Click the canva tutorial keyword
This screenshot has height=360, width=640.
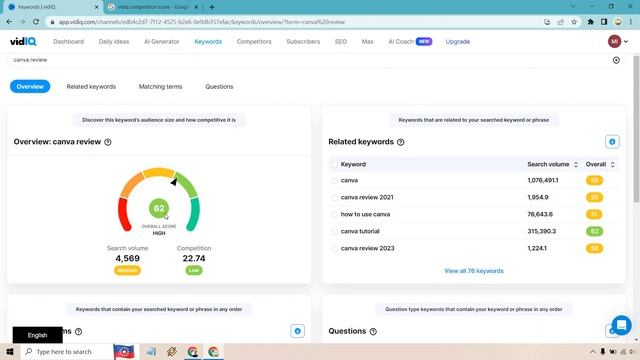(360, 231)
